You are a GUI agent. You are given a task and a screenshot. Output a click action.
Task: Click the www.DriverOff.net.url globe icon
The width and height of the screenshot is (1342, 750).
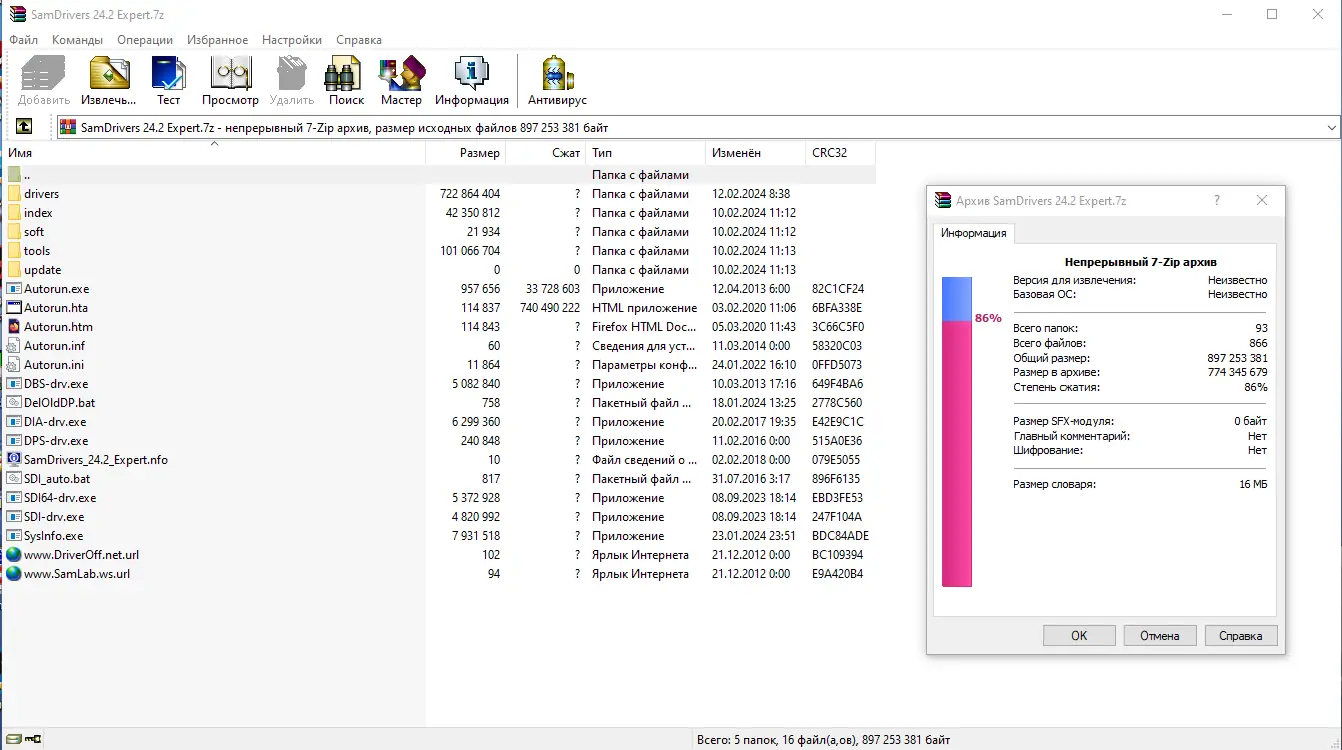click(14, 555)
